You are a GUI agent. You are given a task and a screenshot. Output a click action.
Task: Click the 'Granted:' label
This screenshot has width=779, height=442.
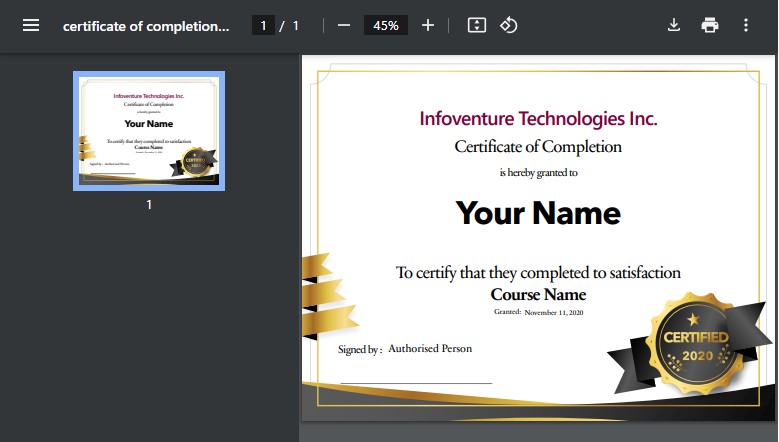[x=507, y=312]
